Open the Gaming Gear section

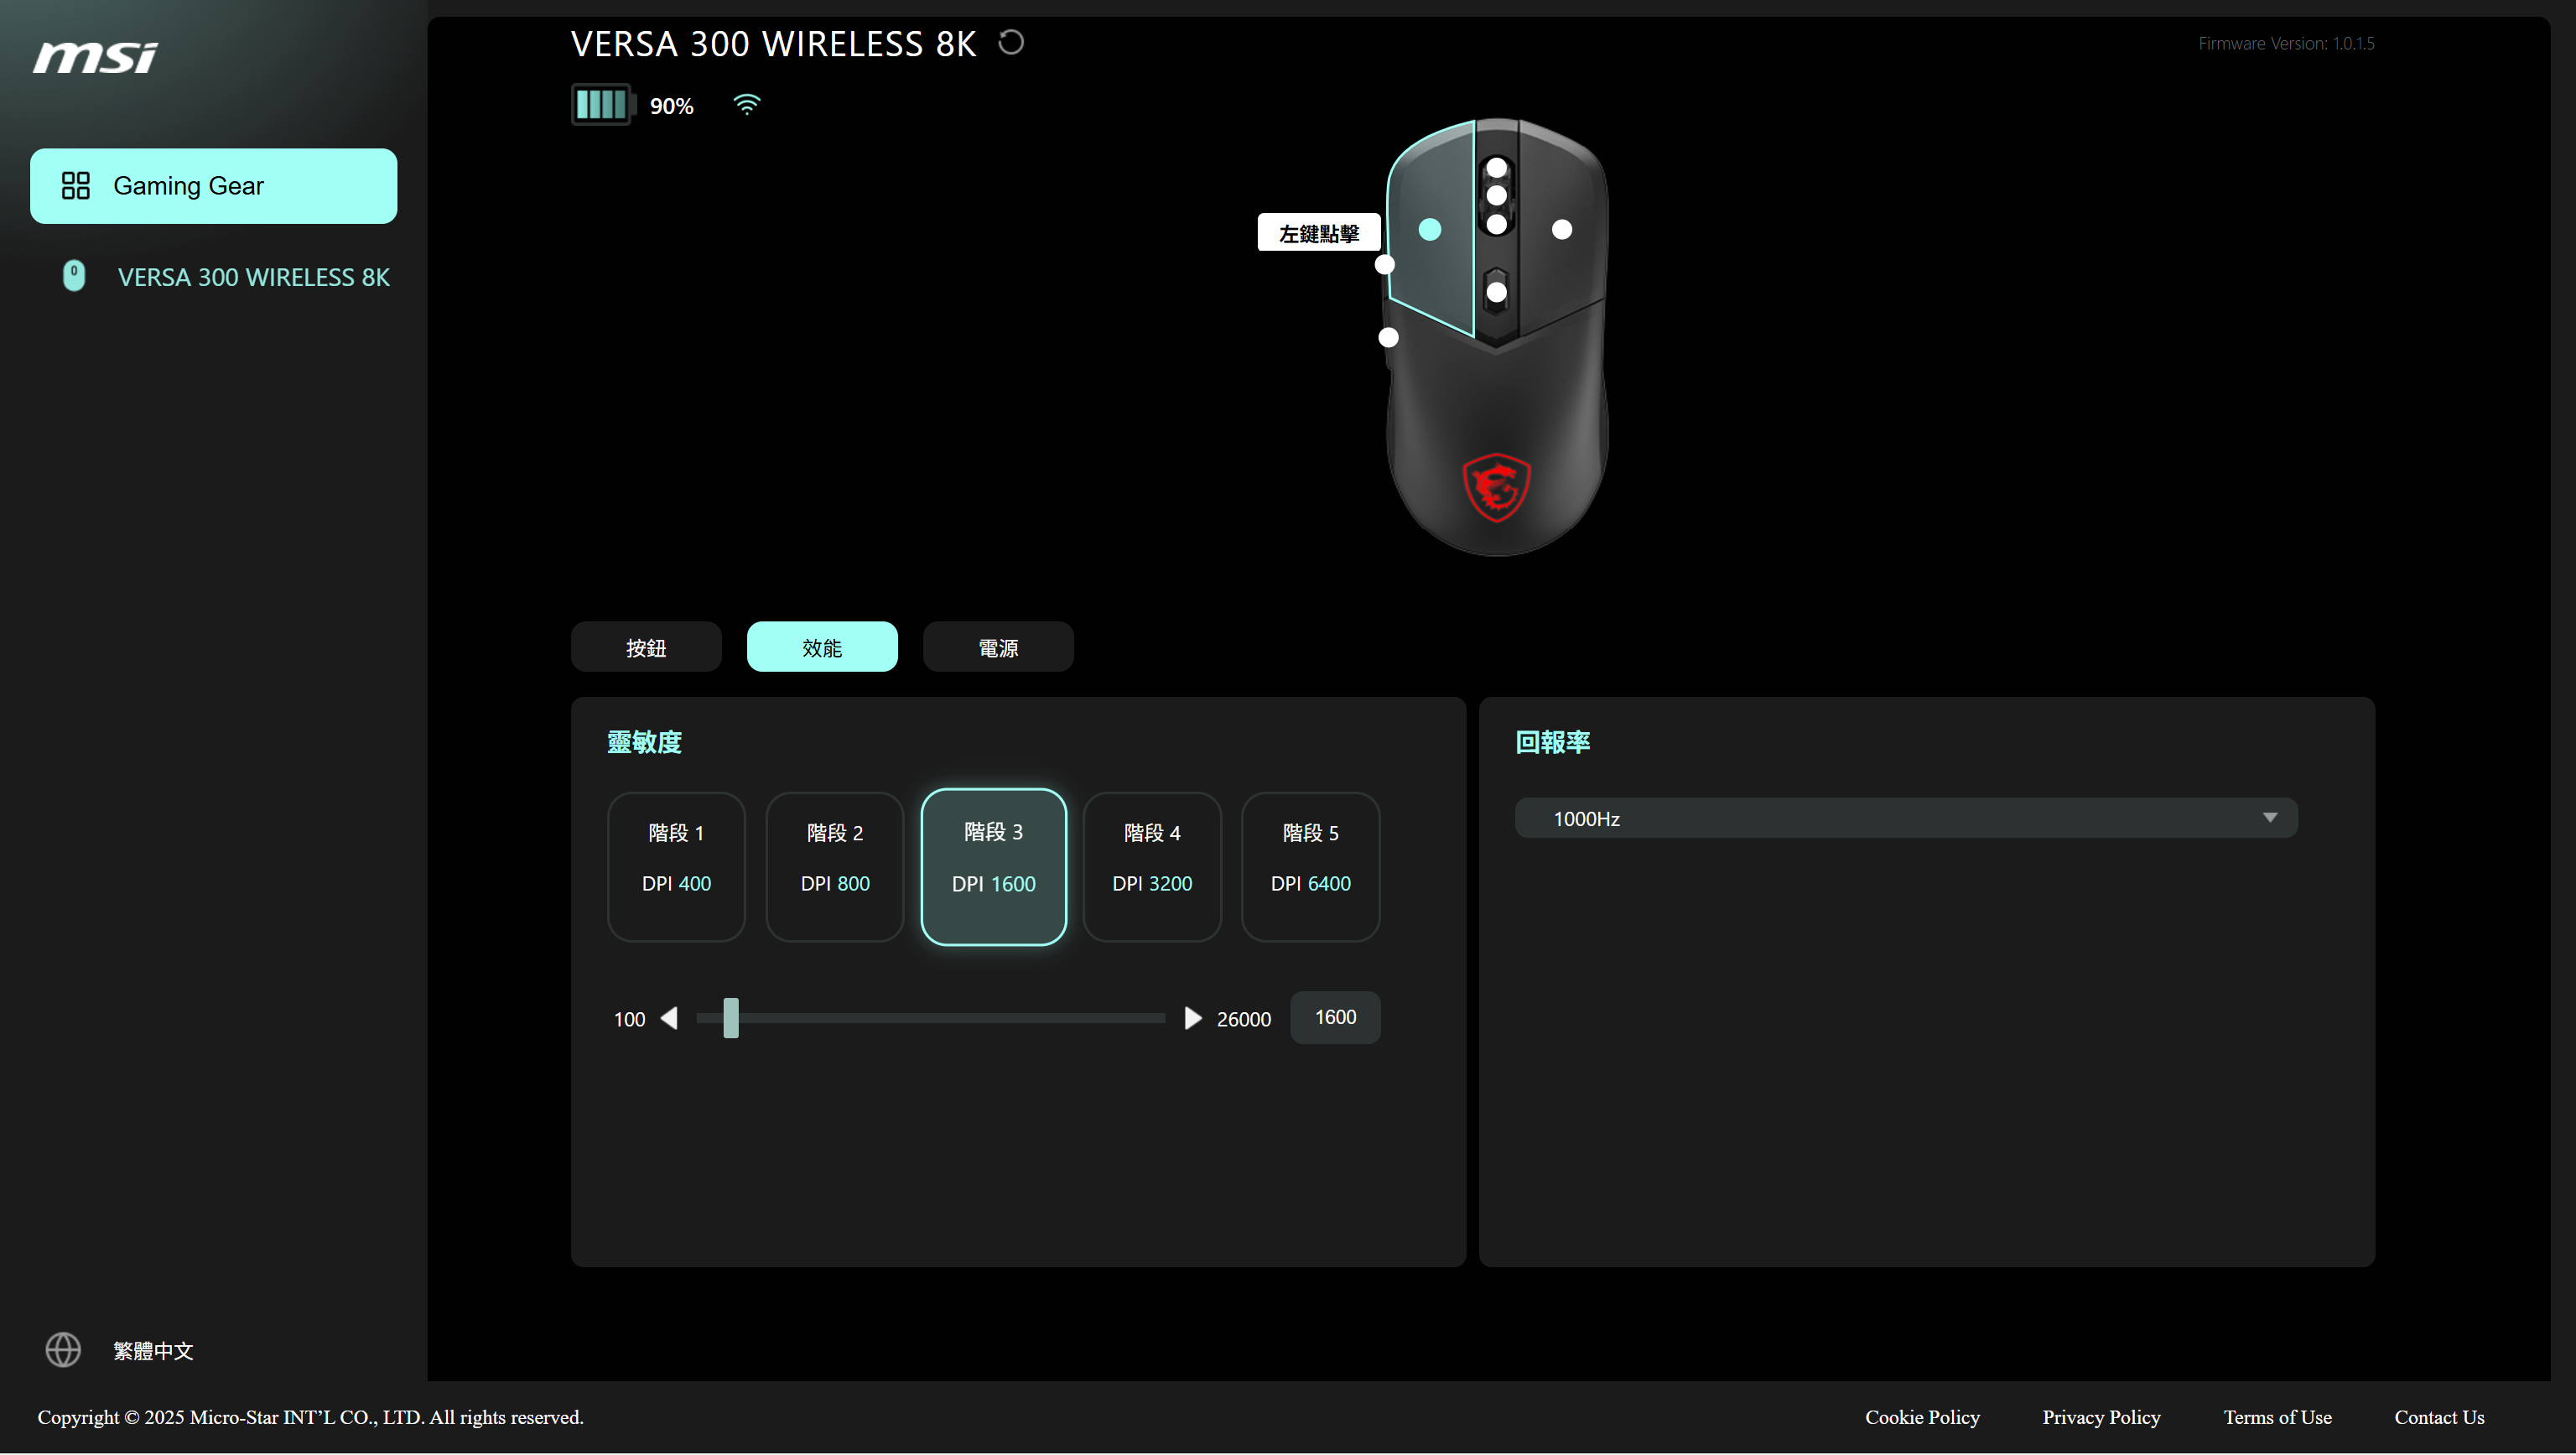(x=213, y=186)
